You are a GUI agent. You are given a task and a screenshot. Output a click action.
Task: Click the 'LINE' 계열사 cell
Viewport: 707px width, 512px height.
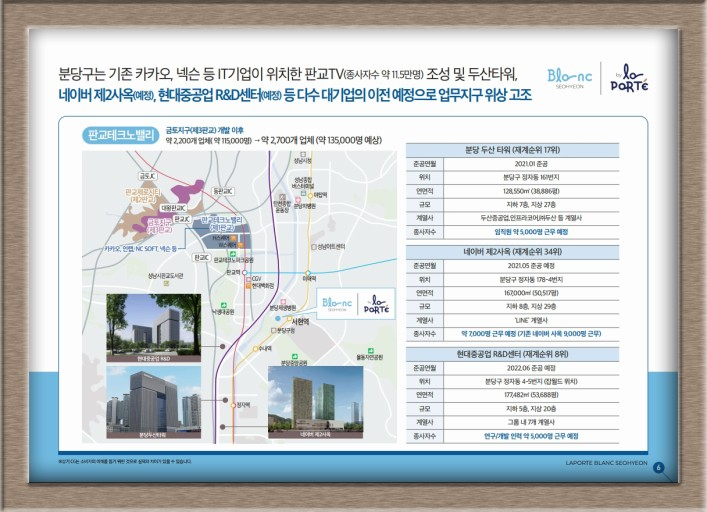(x=531, y=320)
